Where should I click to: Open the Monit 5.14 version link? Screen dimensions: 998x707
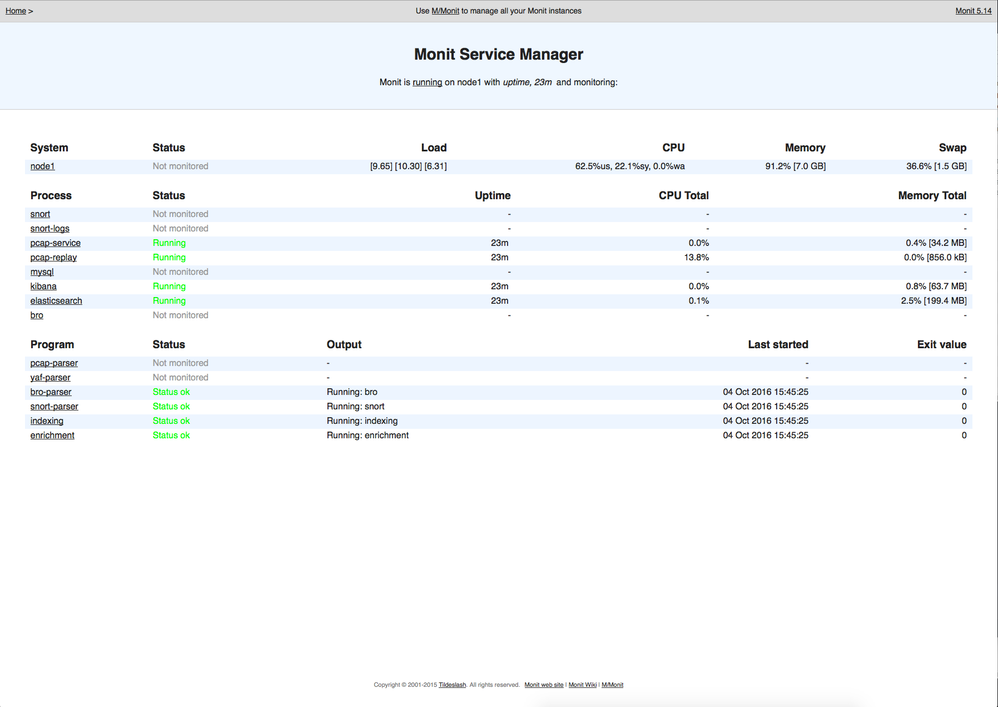tap(972, 10)
